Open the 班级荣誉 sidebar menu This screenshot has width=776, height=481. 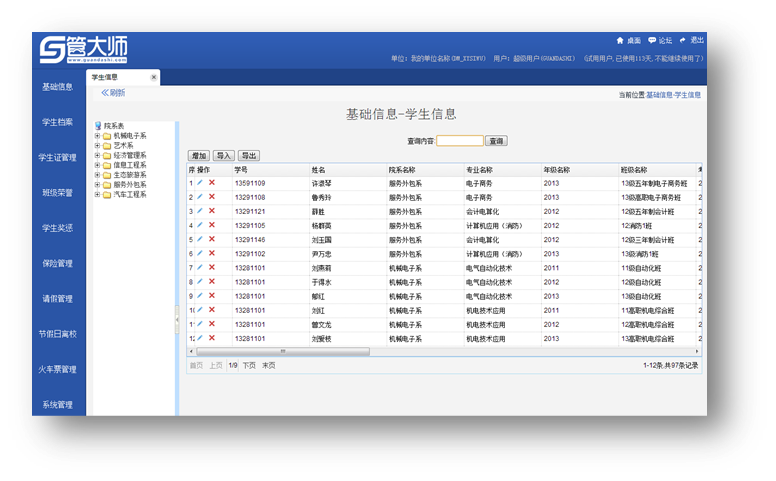coord(57,193)
